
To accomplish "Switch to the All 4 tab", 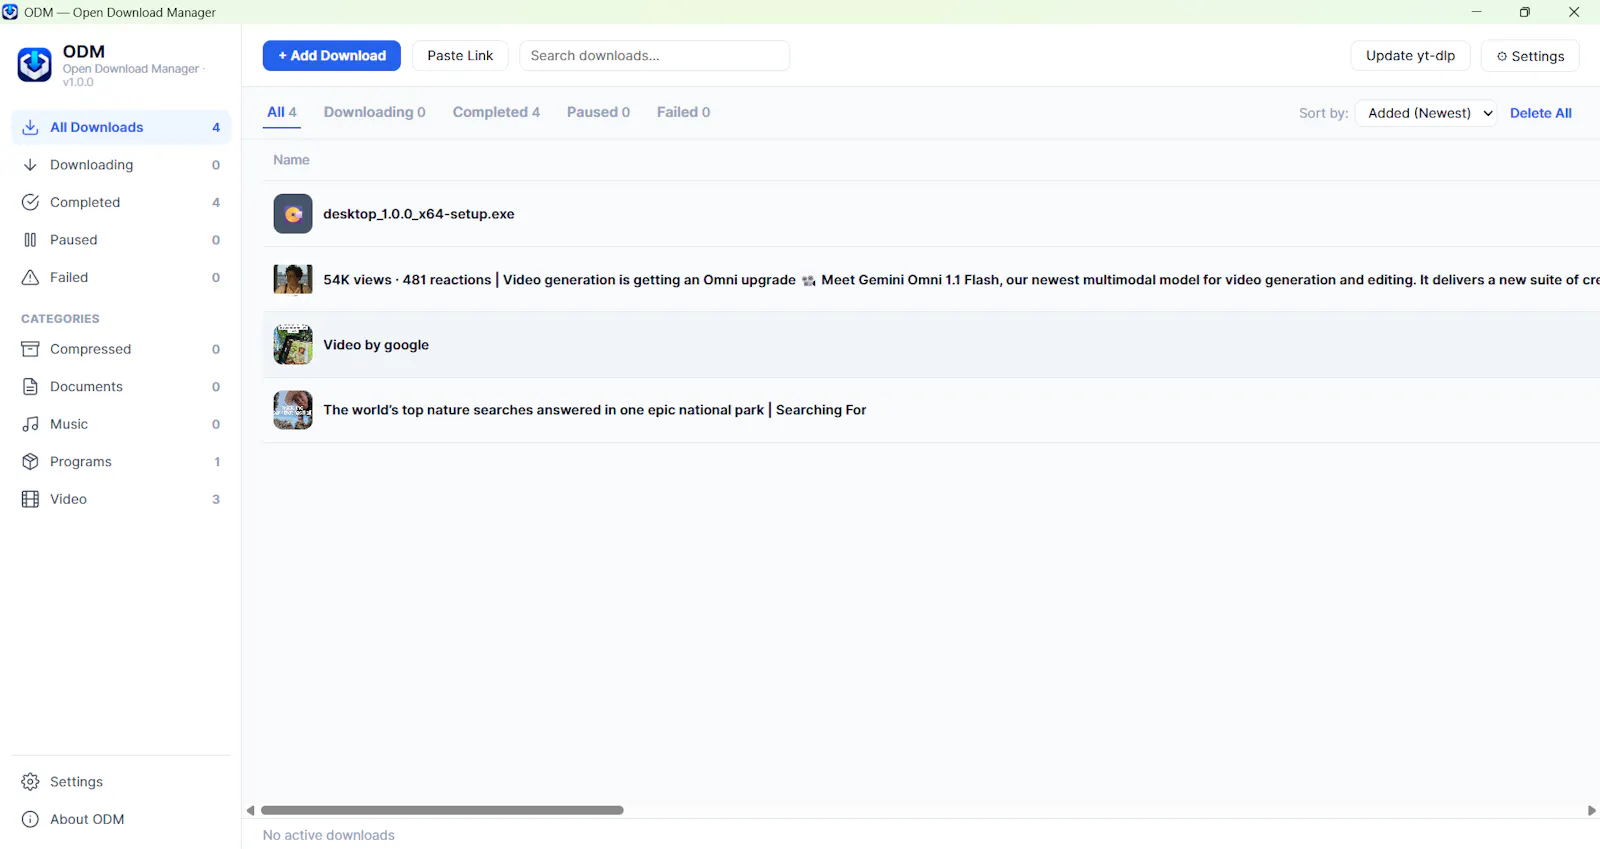I will tap(282, 112).
